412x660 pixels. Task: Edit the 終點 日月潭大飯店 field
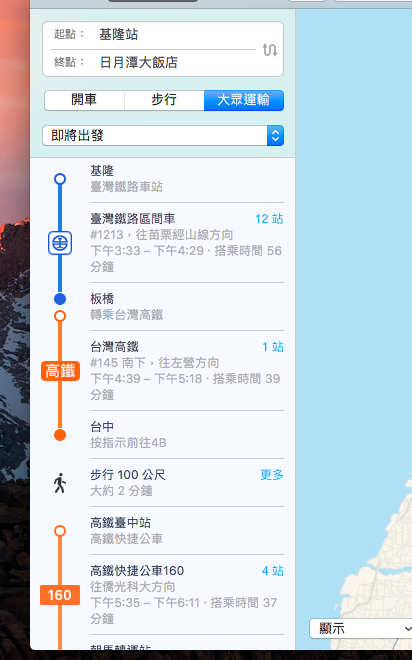[x=154, y=62]
